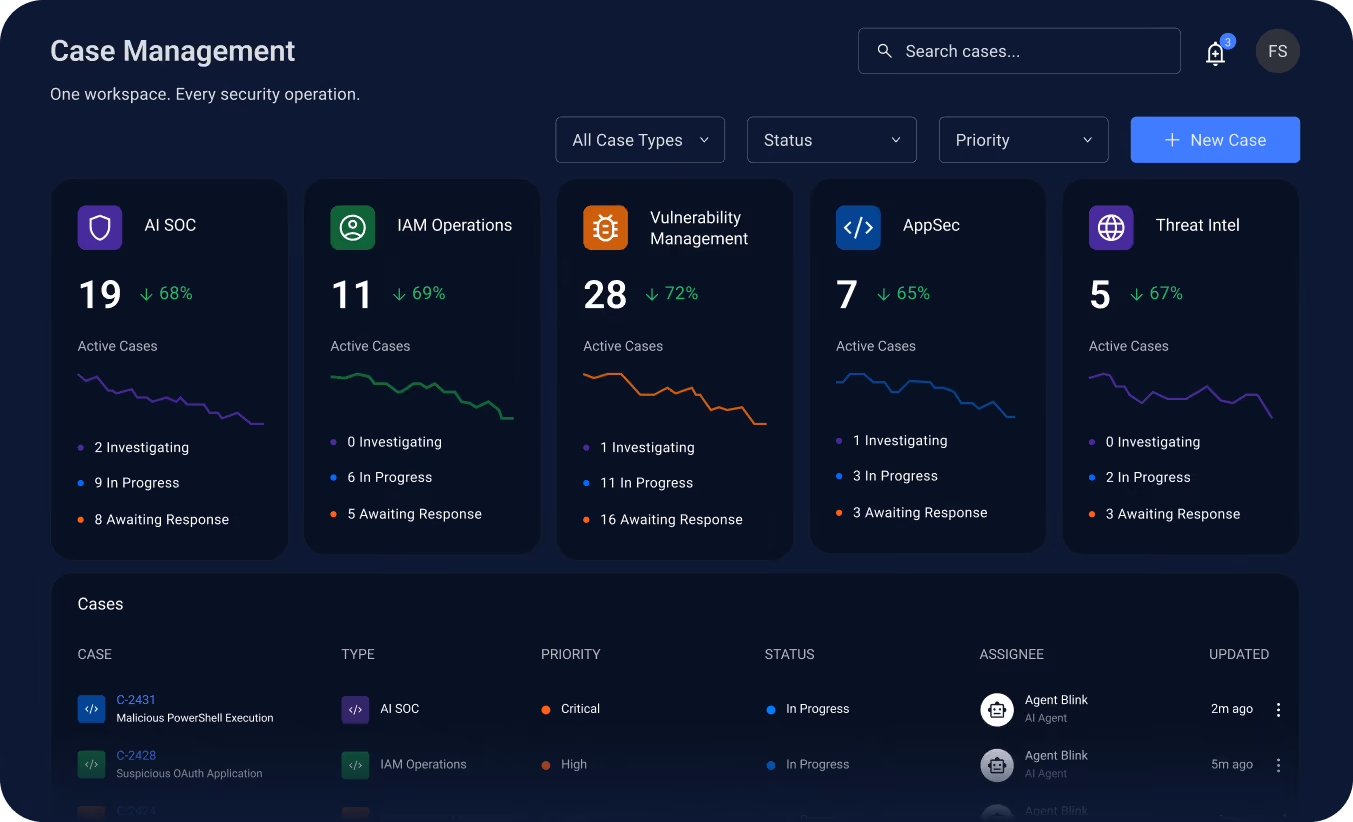The width and height of the screenshot is (1353, 822).
Task: Click the Vulnerability Management trend sparkline
Action: pos(675,399)
